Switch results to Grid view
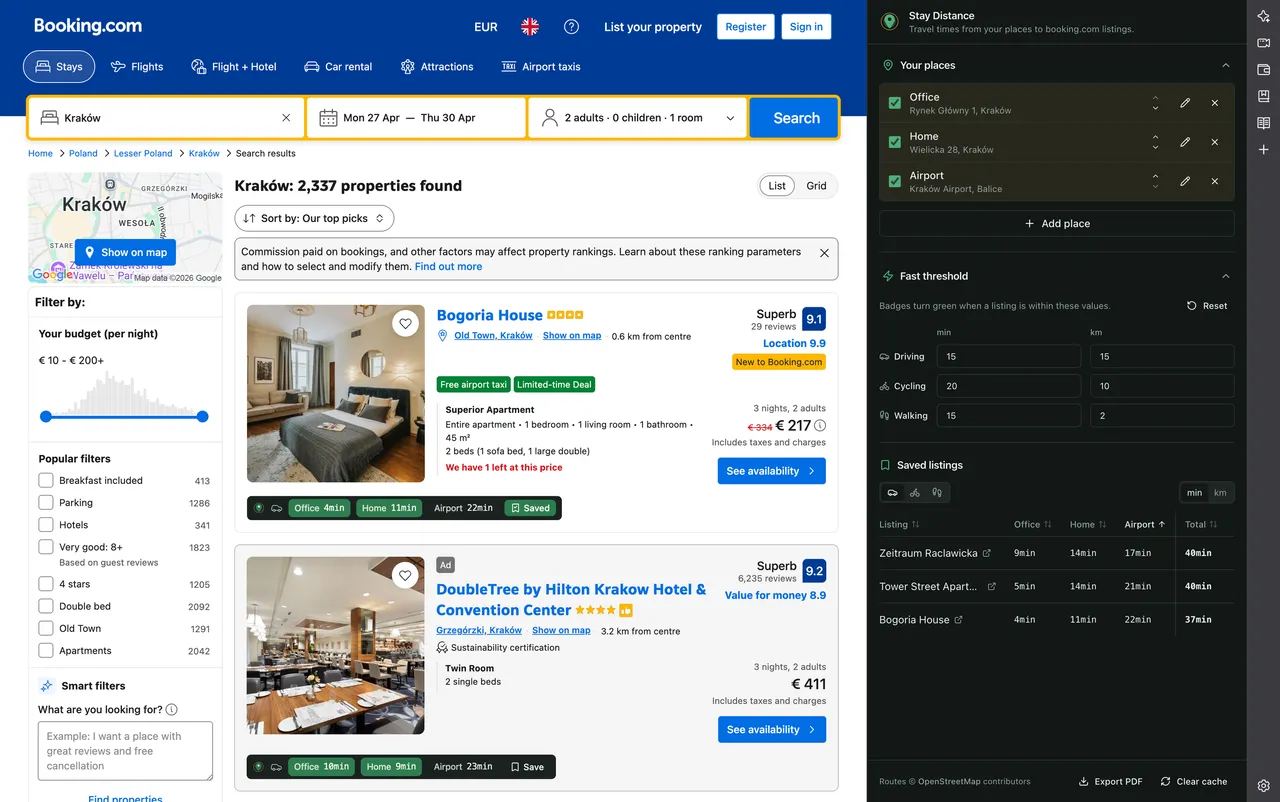 817,186
